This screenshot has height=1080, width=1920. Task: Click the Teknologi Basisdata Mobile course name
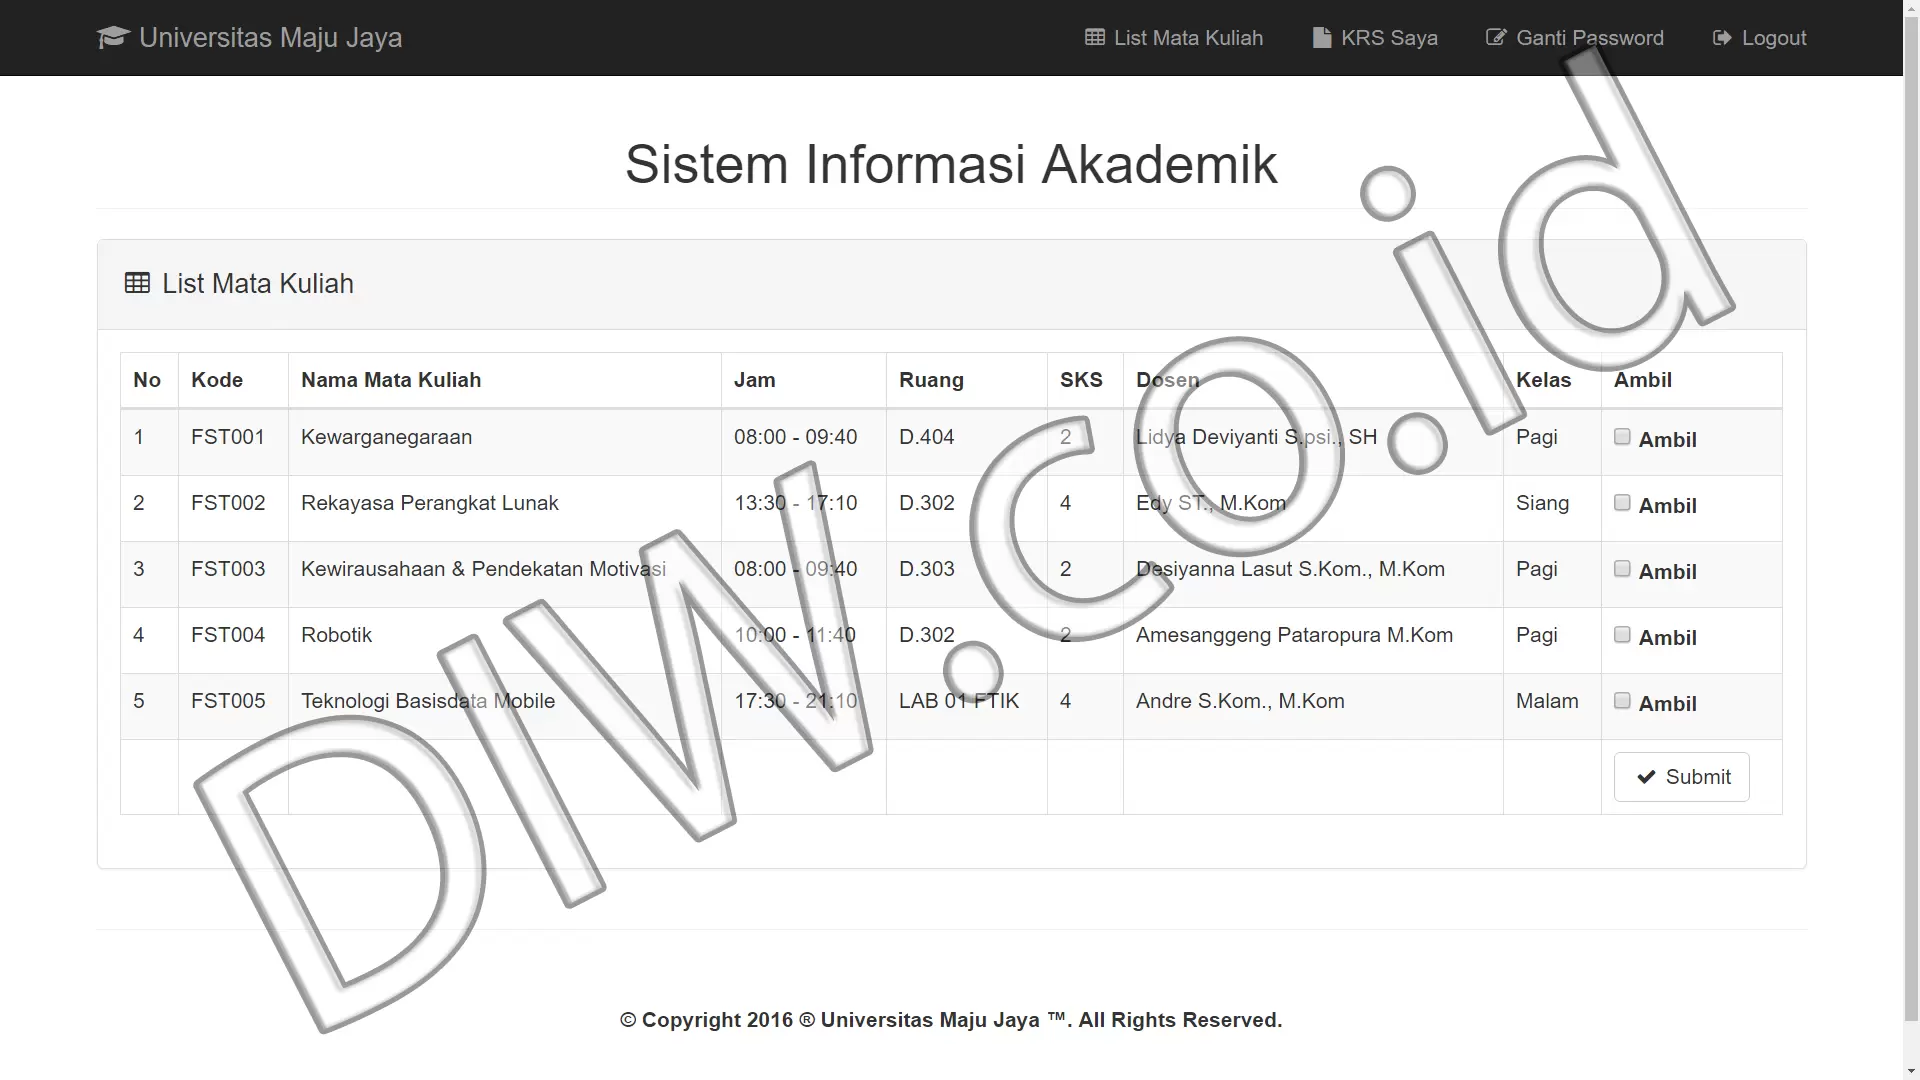(x=428, y=701)
